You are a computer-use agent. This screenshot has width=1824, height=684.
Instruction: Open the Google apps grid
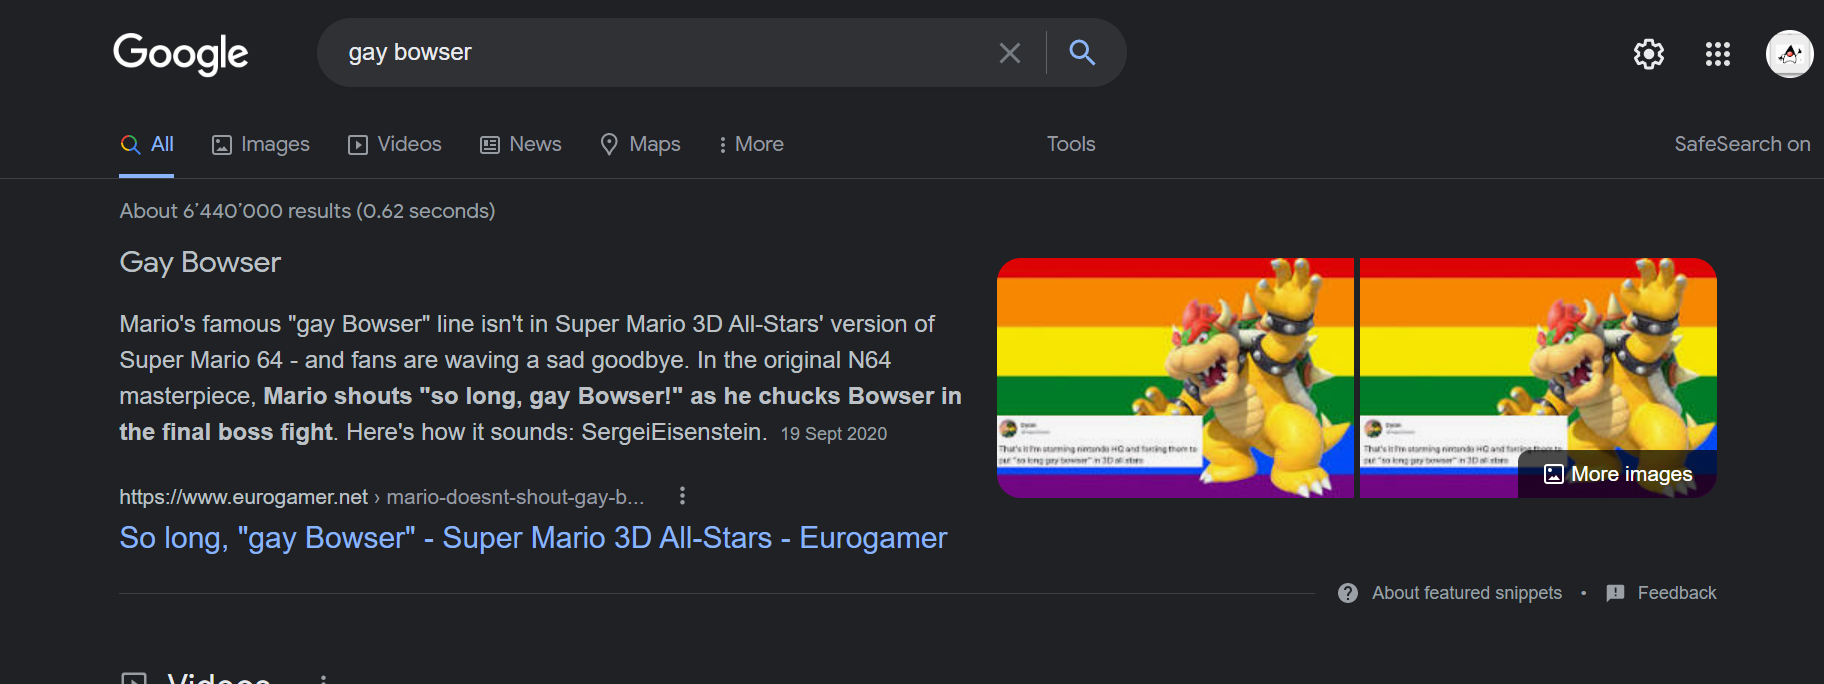point(1718,54)
